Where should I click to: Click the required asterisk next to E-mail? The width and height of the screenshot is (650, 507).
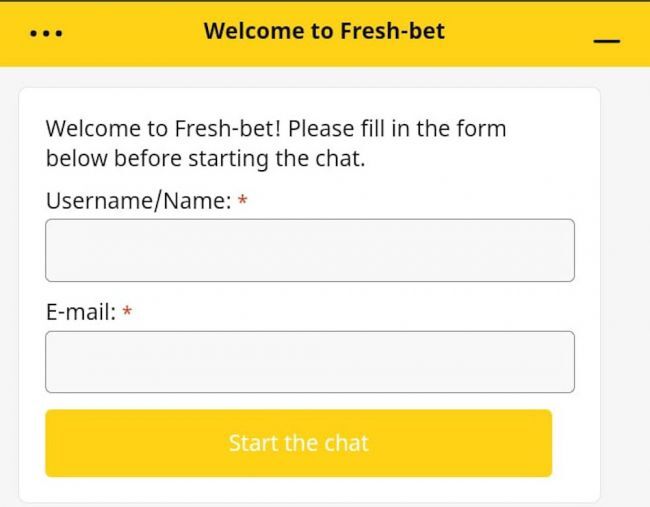127,314
